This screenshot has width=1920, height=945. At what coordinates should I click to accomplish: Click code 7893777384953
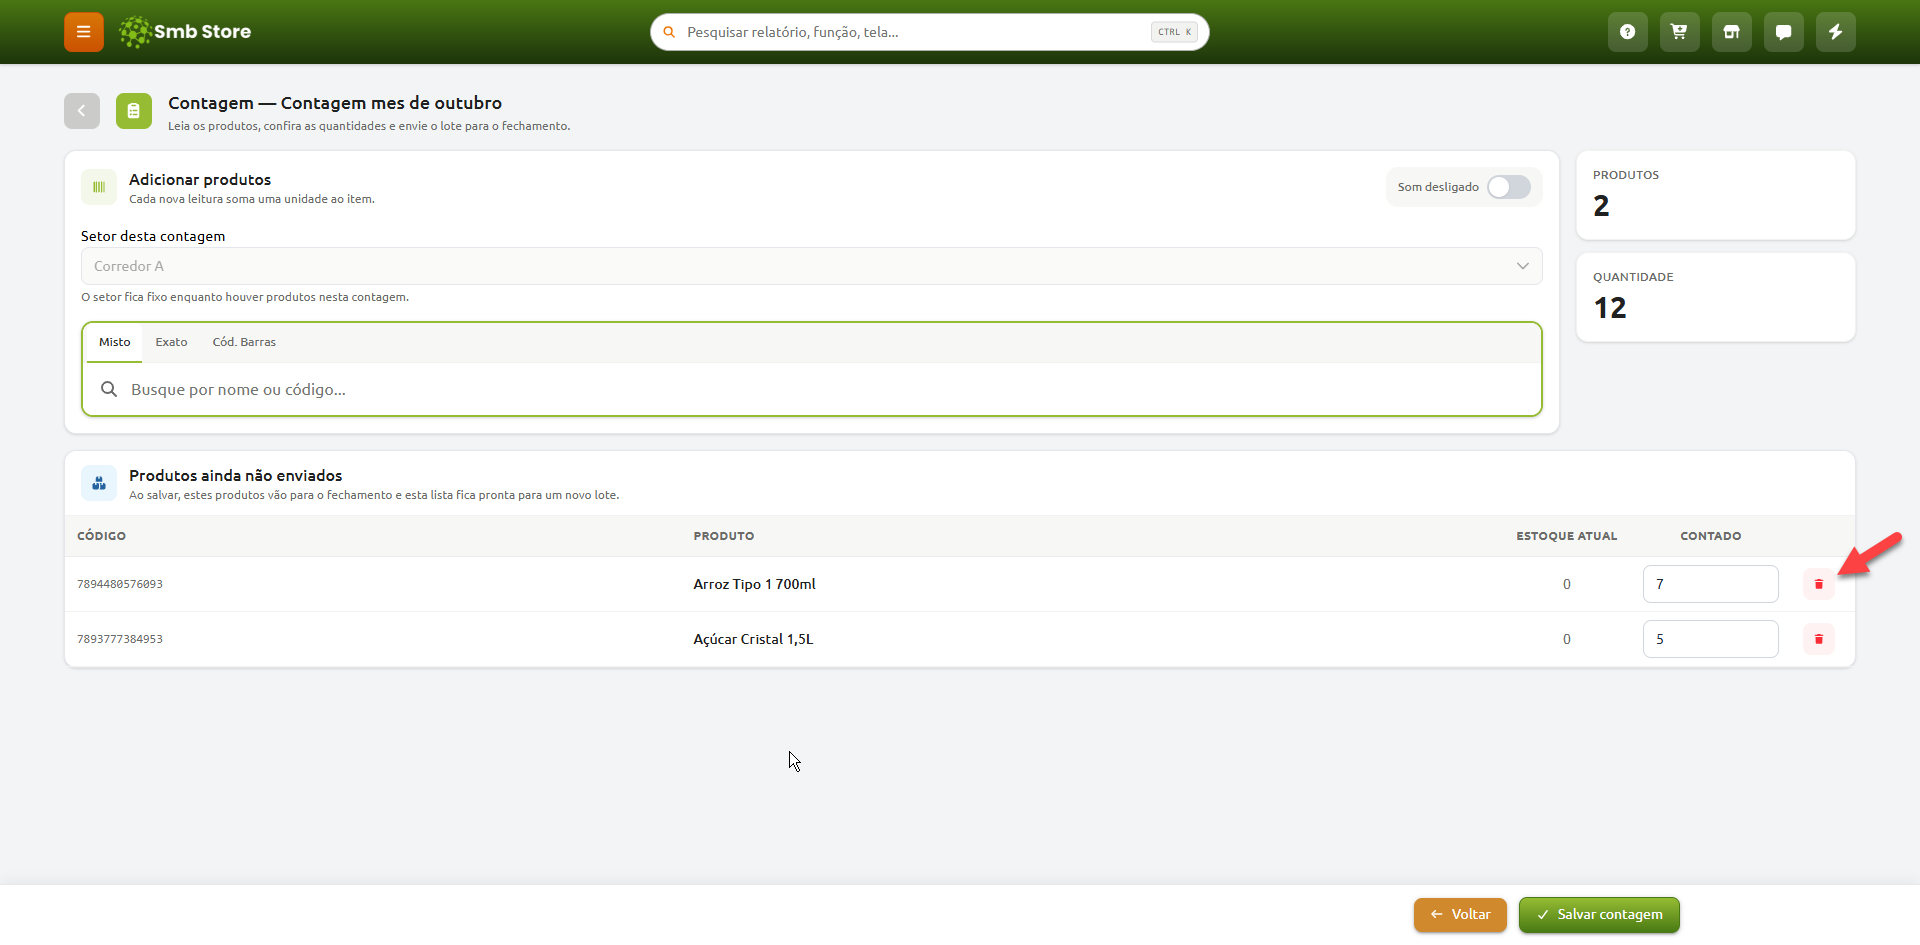[120, 639]
